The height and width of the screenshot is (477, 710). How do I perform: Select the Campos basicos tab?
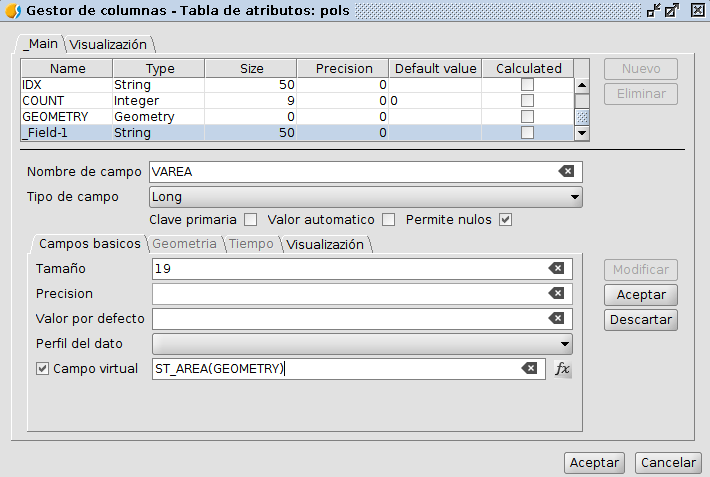tap(89, 244)
